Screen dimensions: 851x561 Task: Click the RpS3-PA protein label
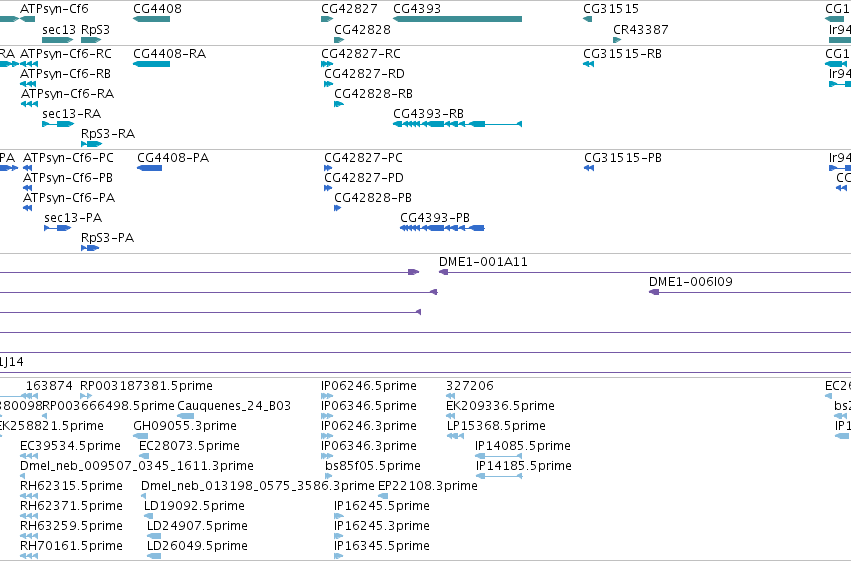[107, 238]
